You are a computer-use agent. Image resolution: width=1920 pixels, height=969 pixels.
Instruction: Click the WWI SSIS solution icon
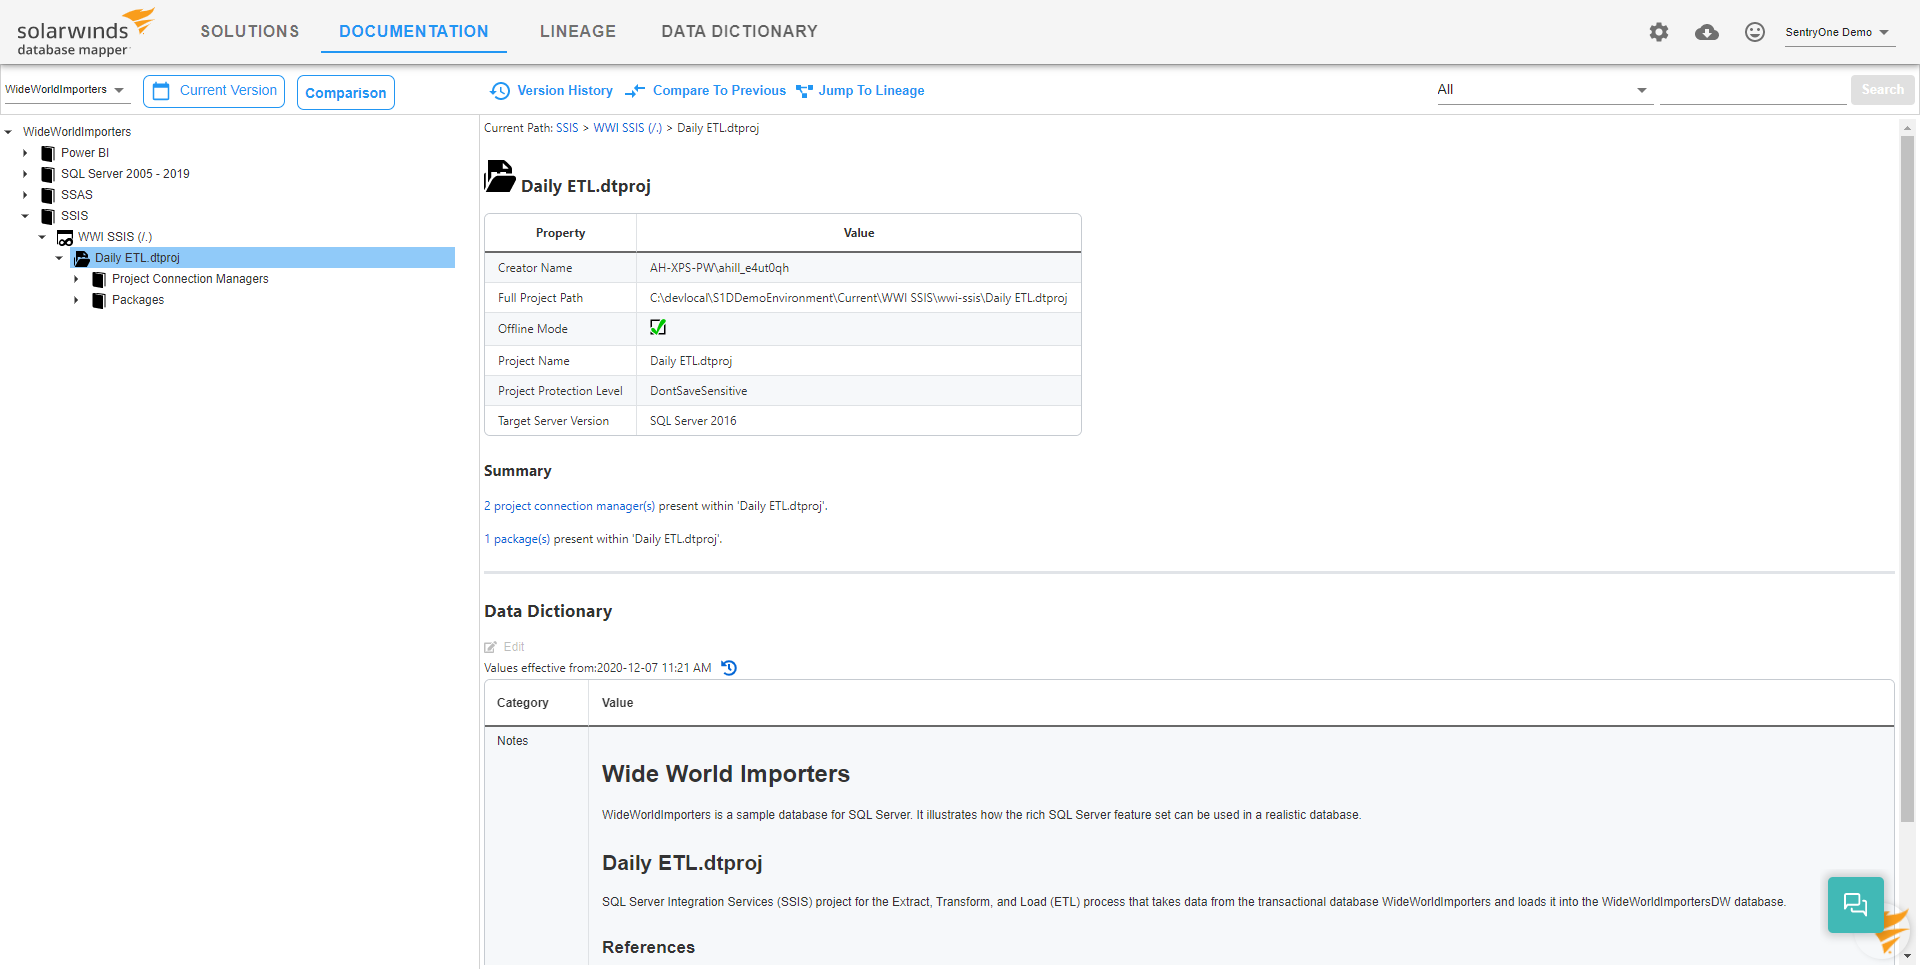click(65, 238)
